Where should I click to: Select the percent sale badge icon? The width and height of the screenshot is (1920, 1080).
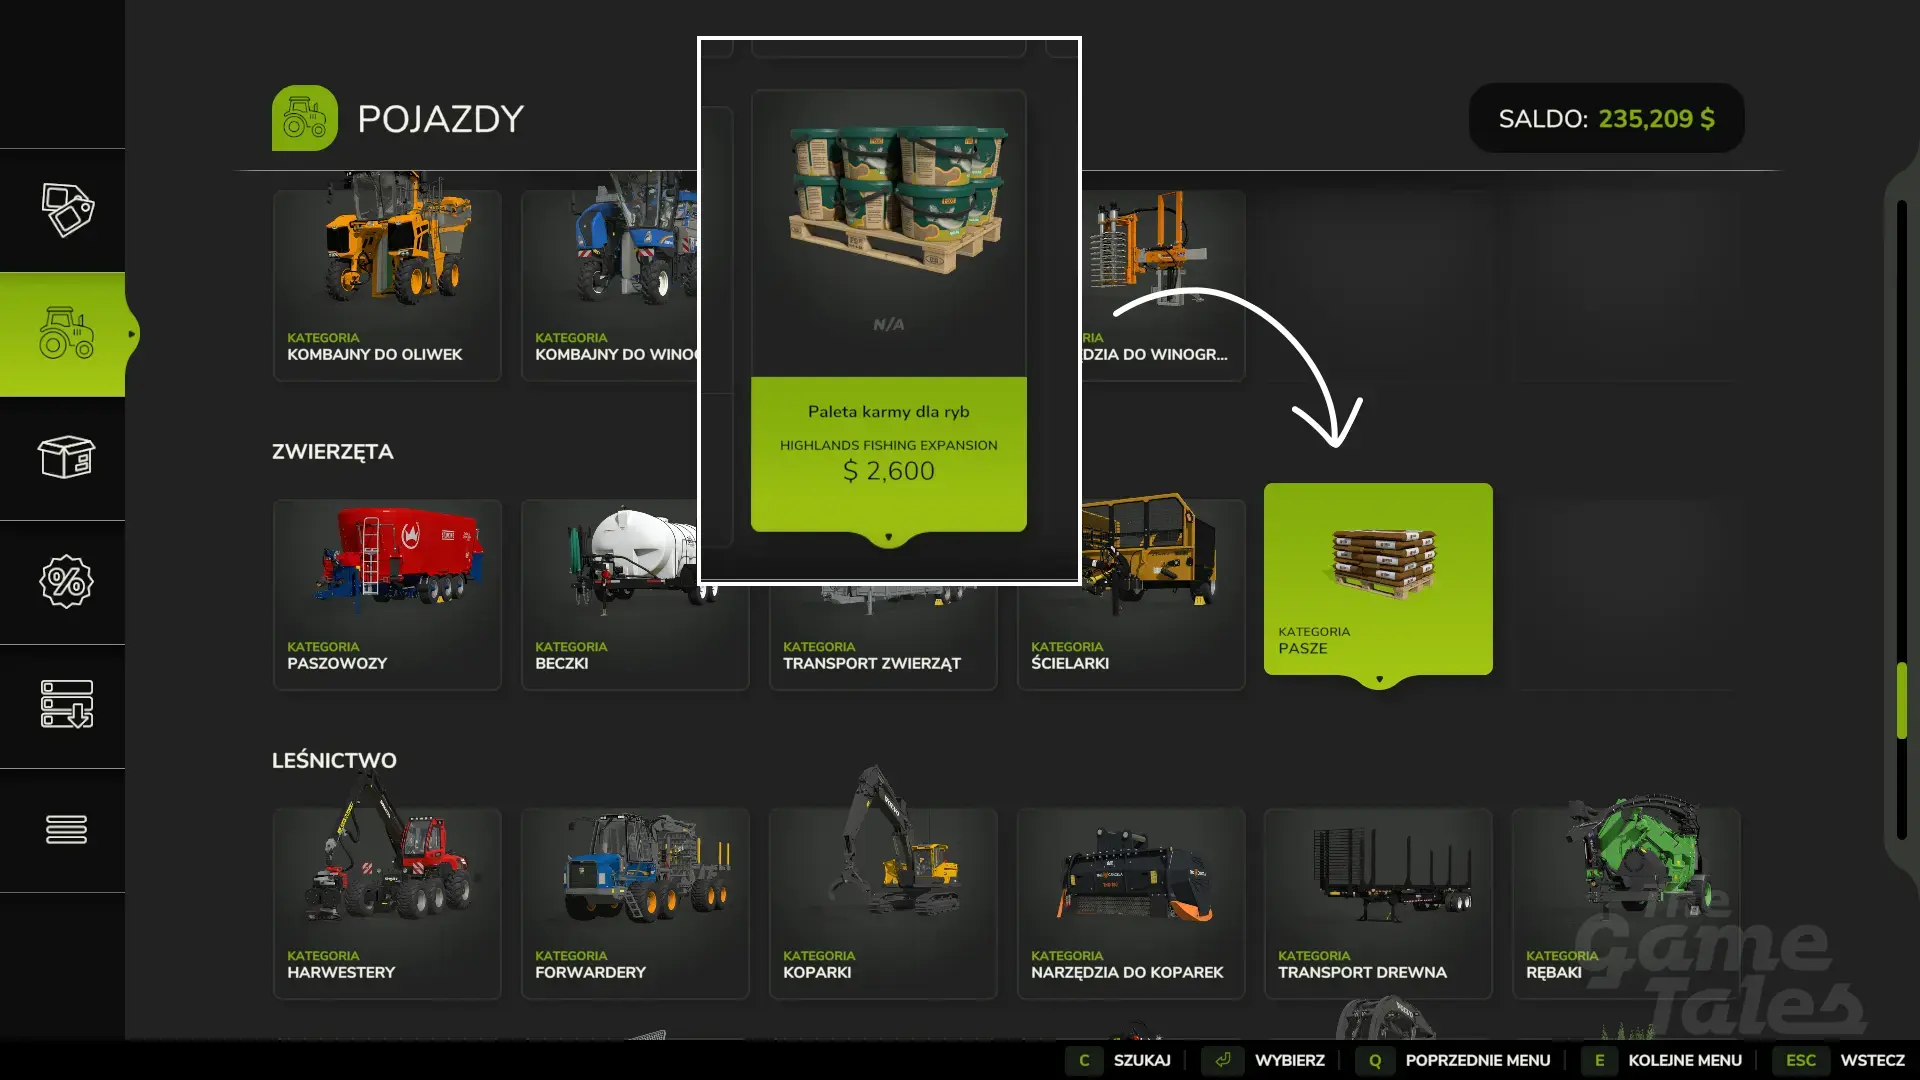(66, 582)
